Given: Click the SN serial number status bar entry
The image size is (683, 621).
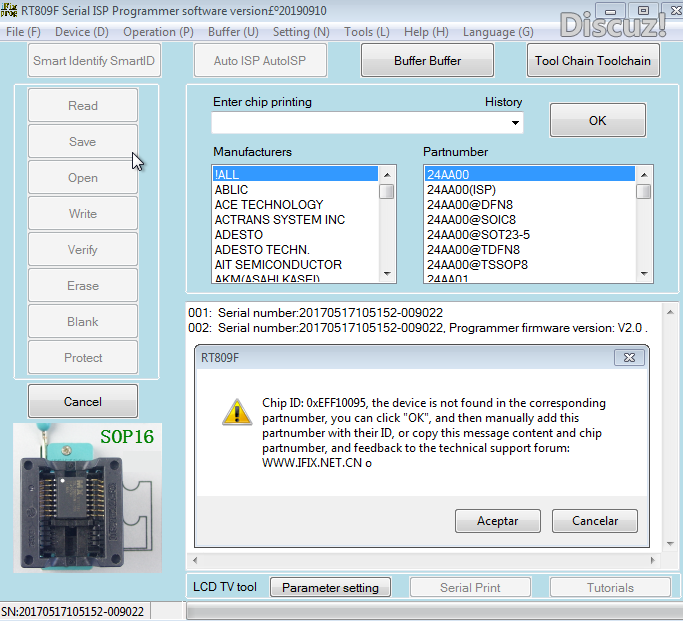Looking at the screenshot, I should pos(72,611).
